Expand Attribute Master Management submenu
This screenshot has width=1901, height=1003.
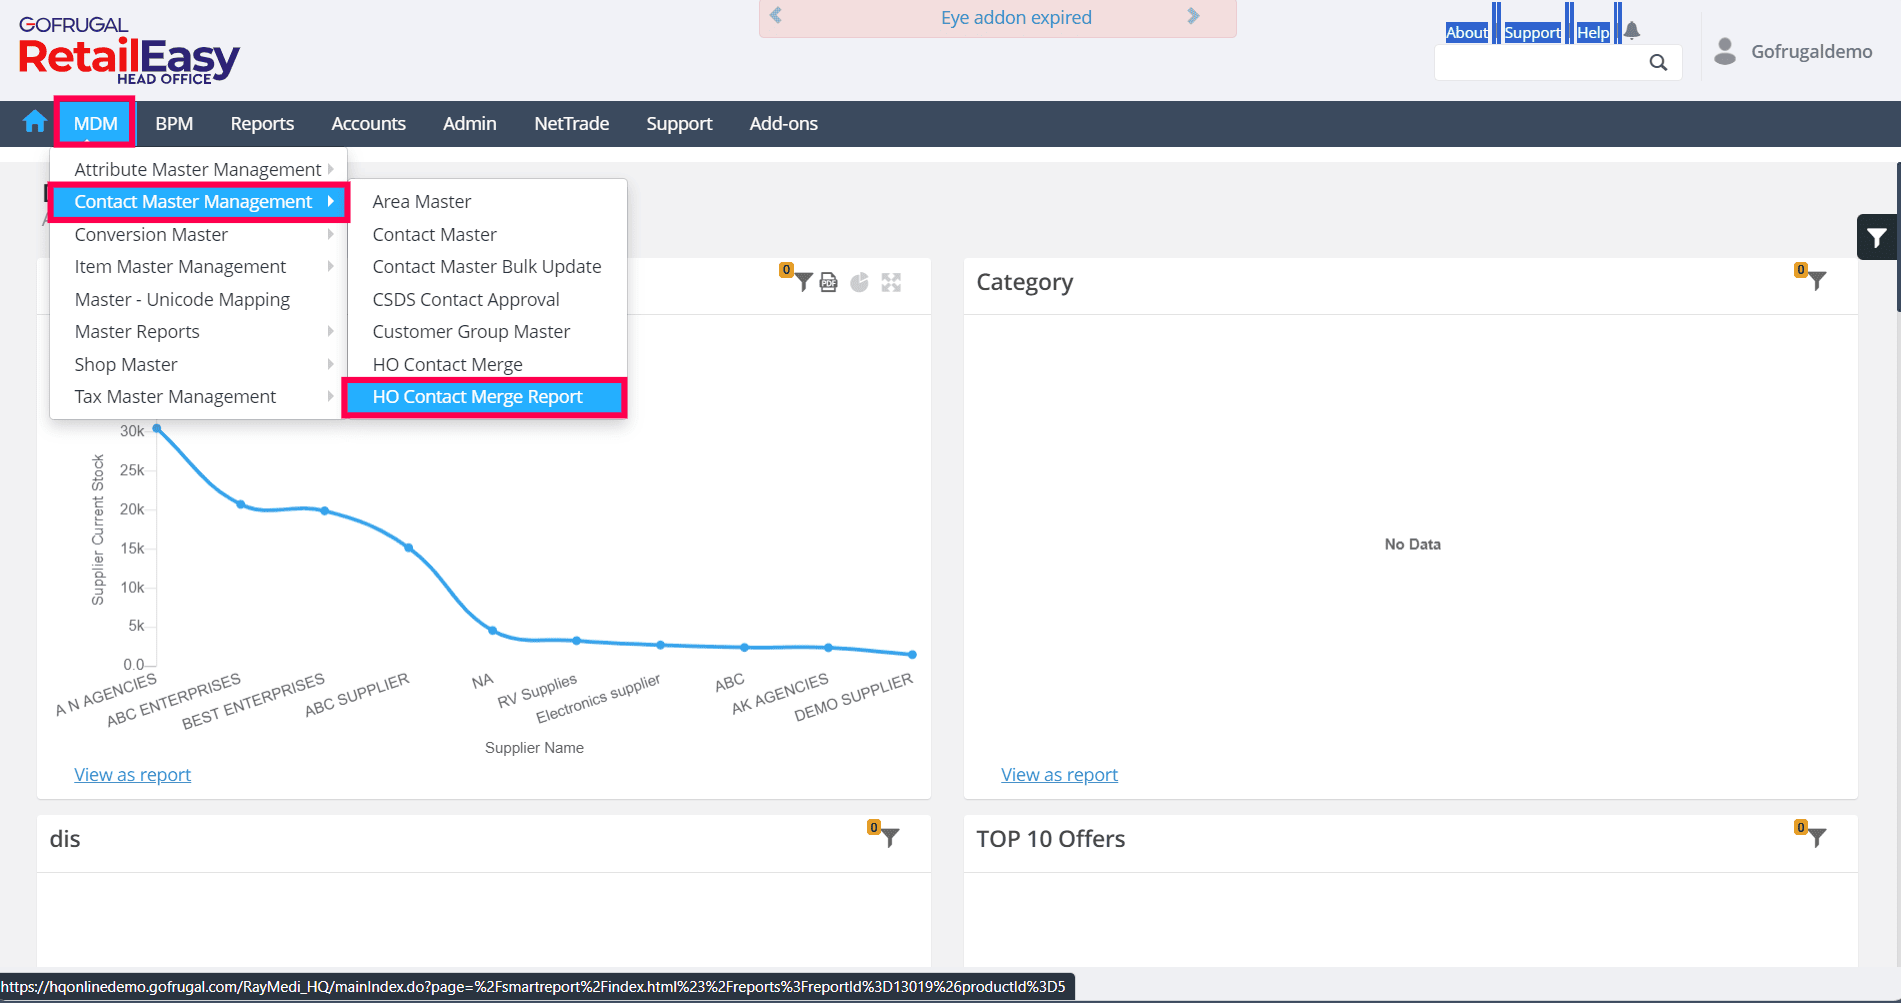tap(199, 169)
